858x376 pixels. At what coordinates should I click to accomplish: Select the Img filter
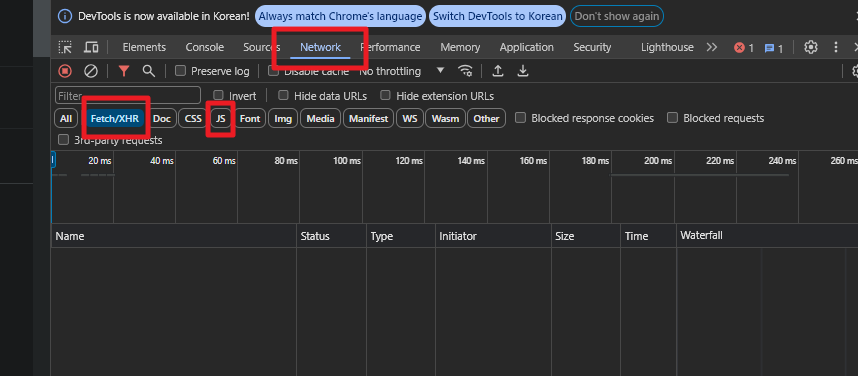283,118
